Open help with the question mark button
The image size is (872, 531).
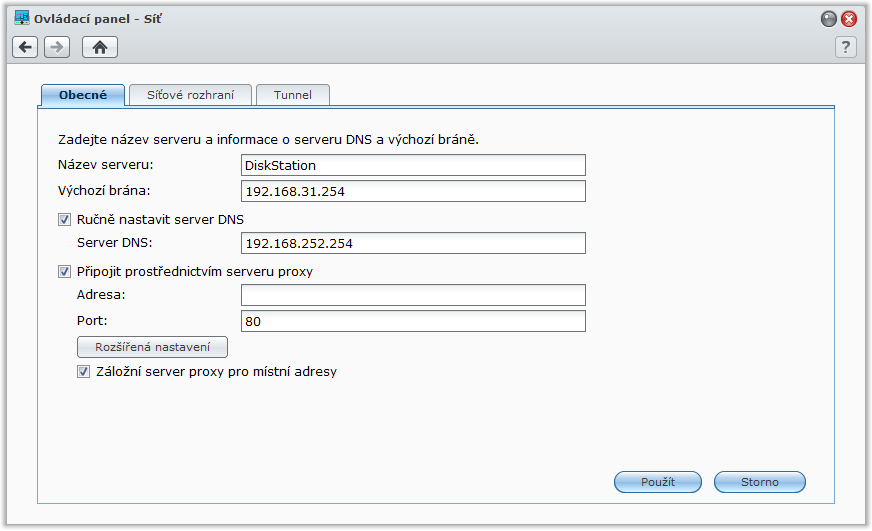point(845,47)
